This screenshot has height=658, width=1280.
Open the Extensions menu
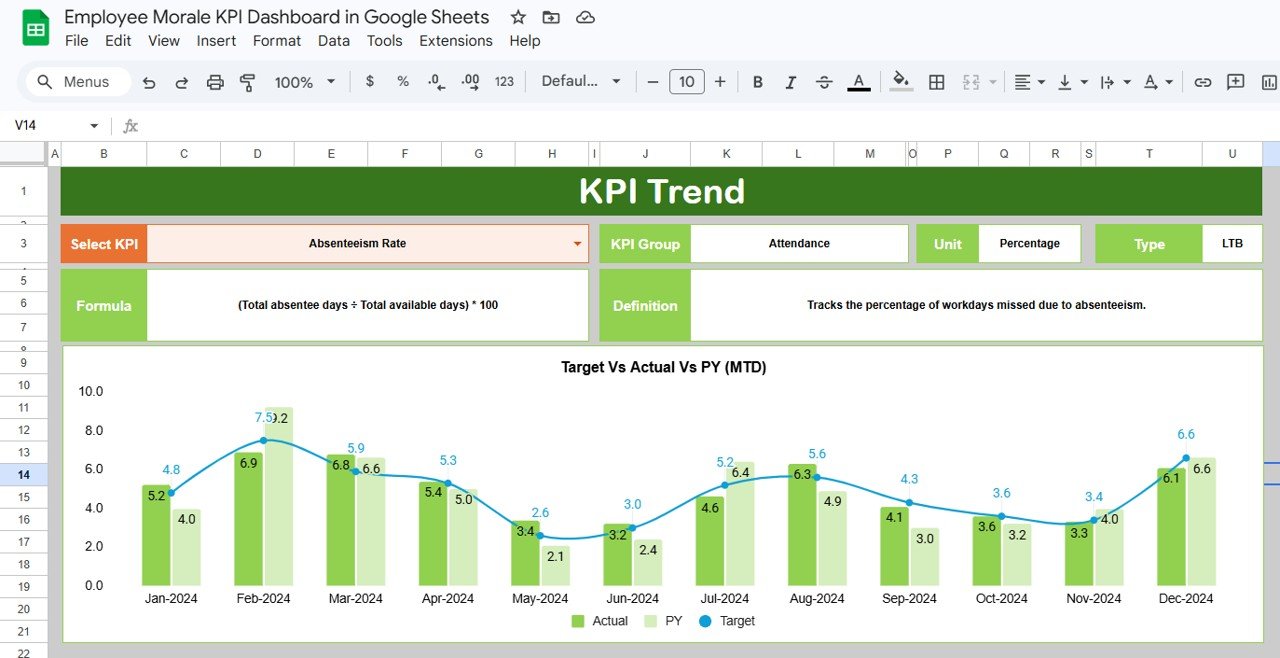point(456,41)
